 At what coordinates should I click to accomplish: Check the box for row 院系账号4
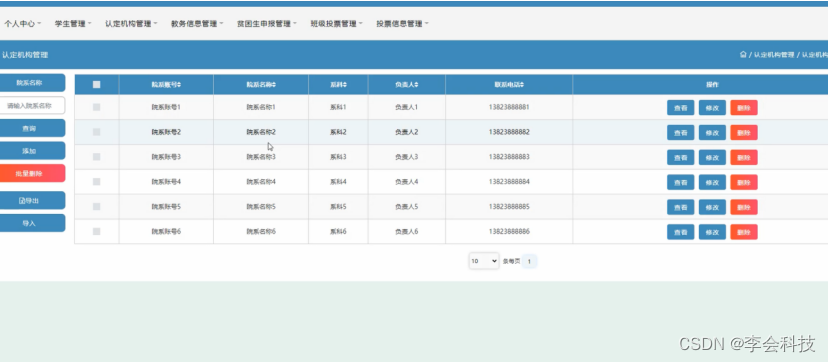tap(96, 182)
